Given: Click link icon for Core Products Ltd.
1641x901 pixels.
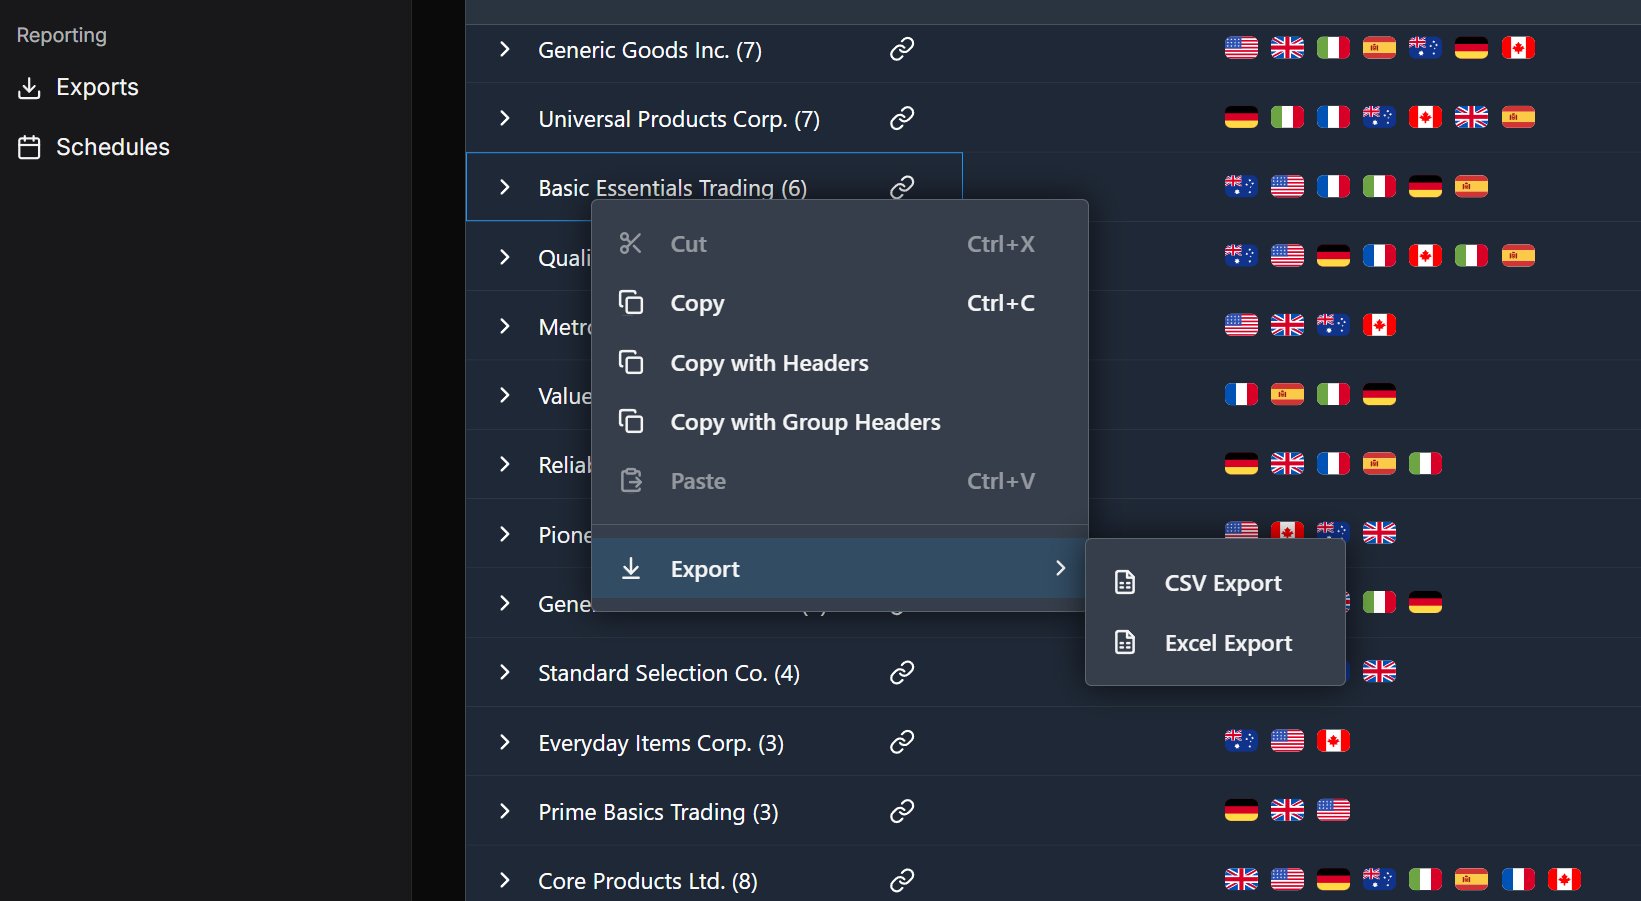Looking at the screenshot, I should (x=902, y=880).
